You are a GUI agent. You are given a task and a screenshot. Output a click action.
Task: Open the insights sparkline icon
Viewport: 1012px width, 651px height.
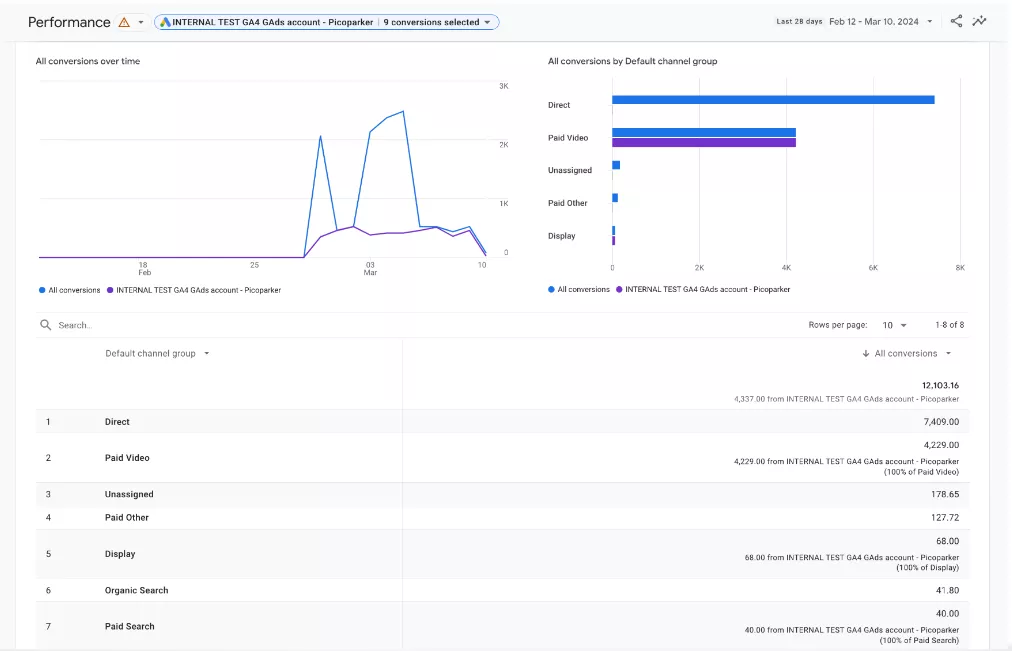coord(979,21)
